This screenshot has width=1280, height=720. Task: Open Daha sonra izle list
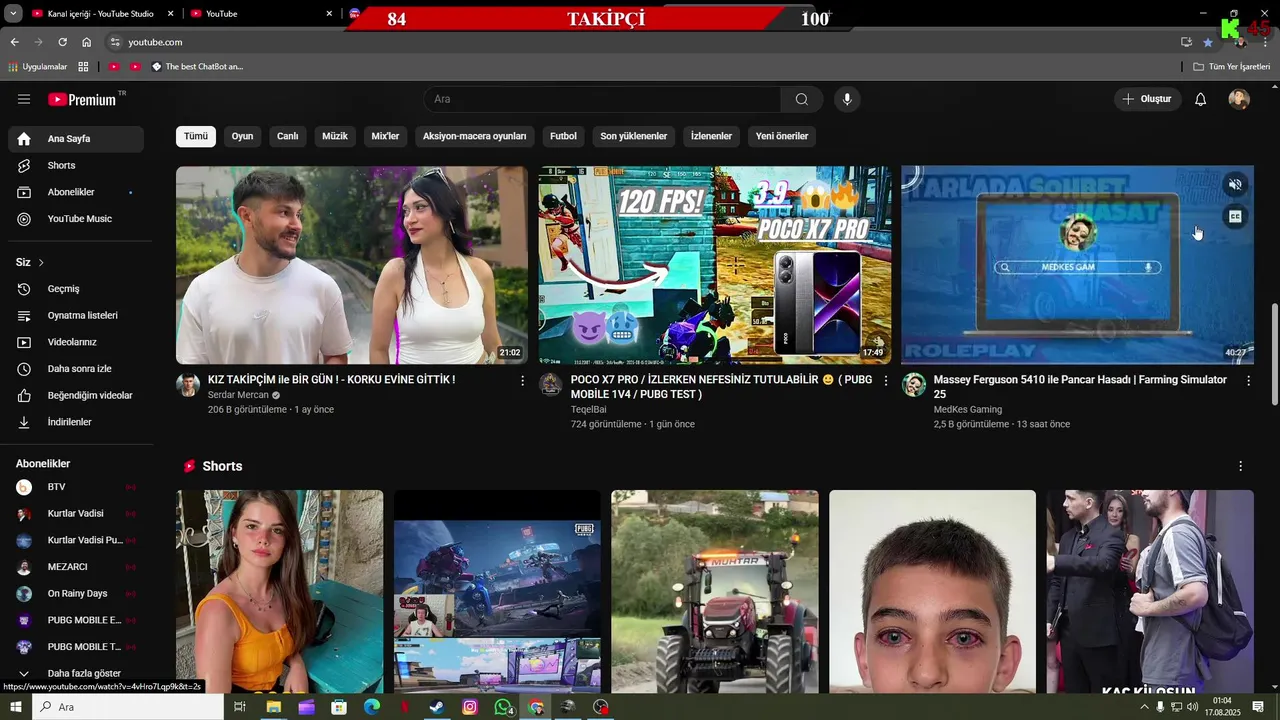[x=76, y=369]
